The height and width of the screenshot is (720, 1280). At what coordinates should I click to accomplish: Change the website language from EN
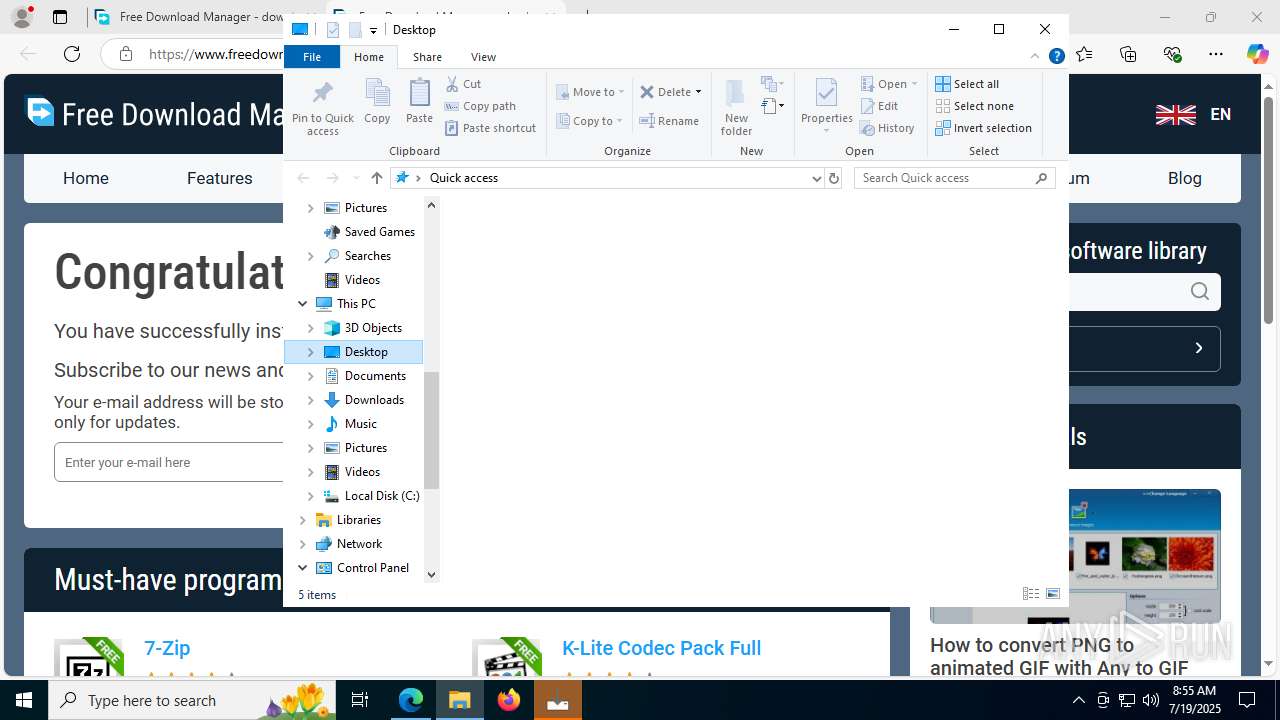pyautogui.click(x=1193, y=114)
